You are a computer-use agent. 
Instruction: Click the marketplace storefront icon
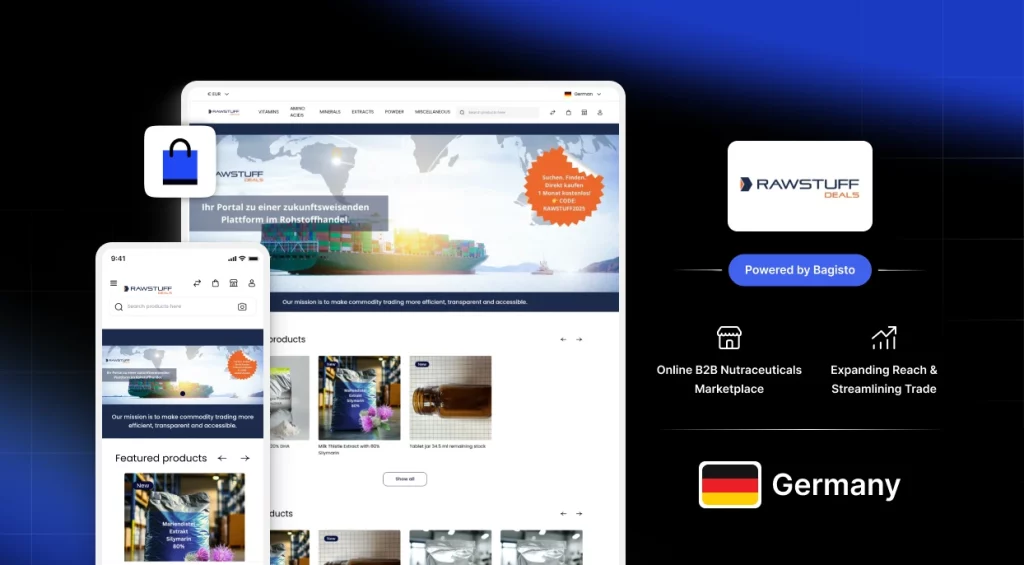click(x=729, y=338)
